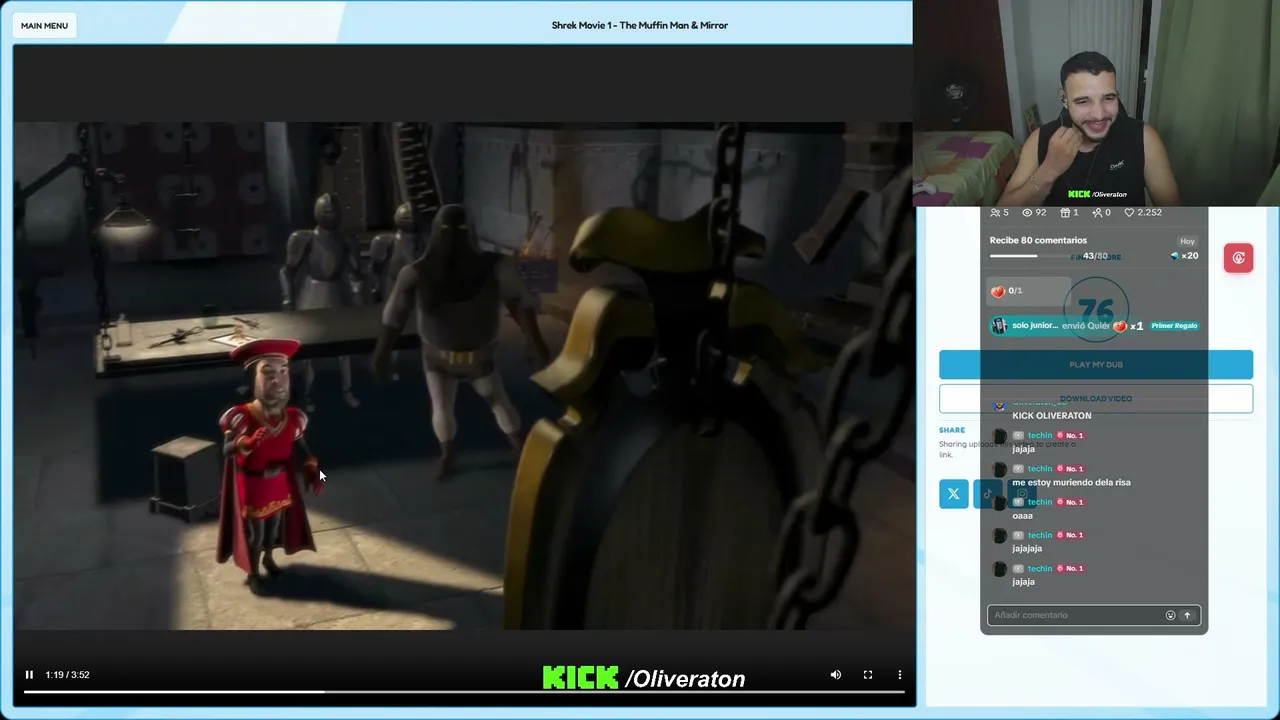
Task: Click the streamer webcam feed
Action: coord(1097,102)
